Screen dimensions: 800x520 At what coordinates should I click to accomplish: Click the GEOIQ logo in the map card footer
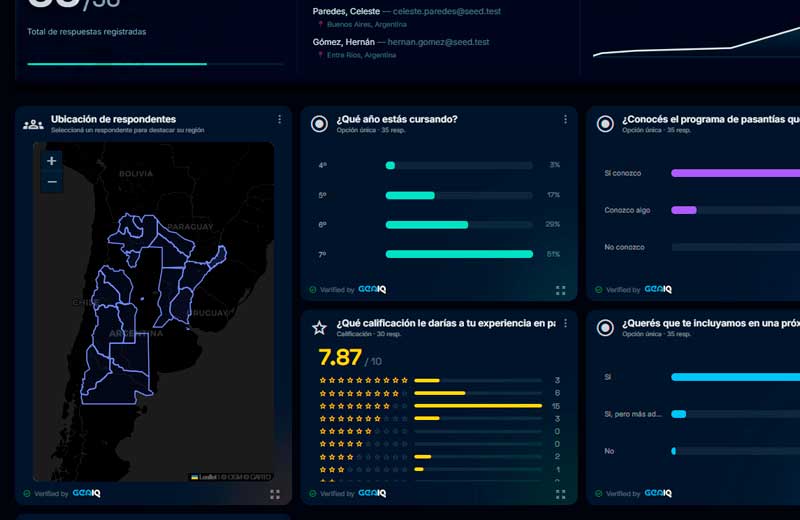click(x=86, y=493)
